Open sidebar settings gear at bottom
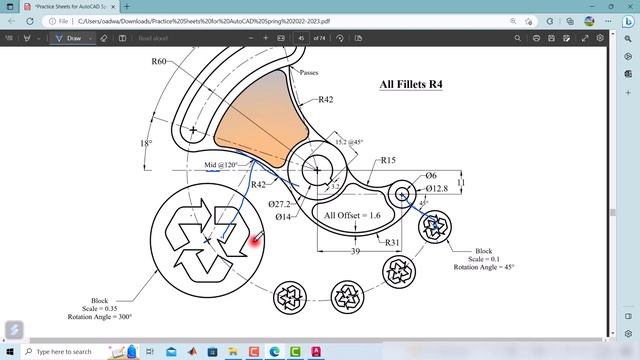 [628, 333]
